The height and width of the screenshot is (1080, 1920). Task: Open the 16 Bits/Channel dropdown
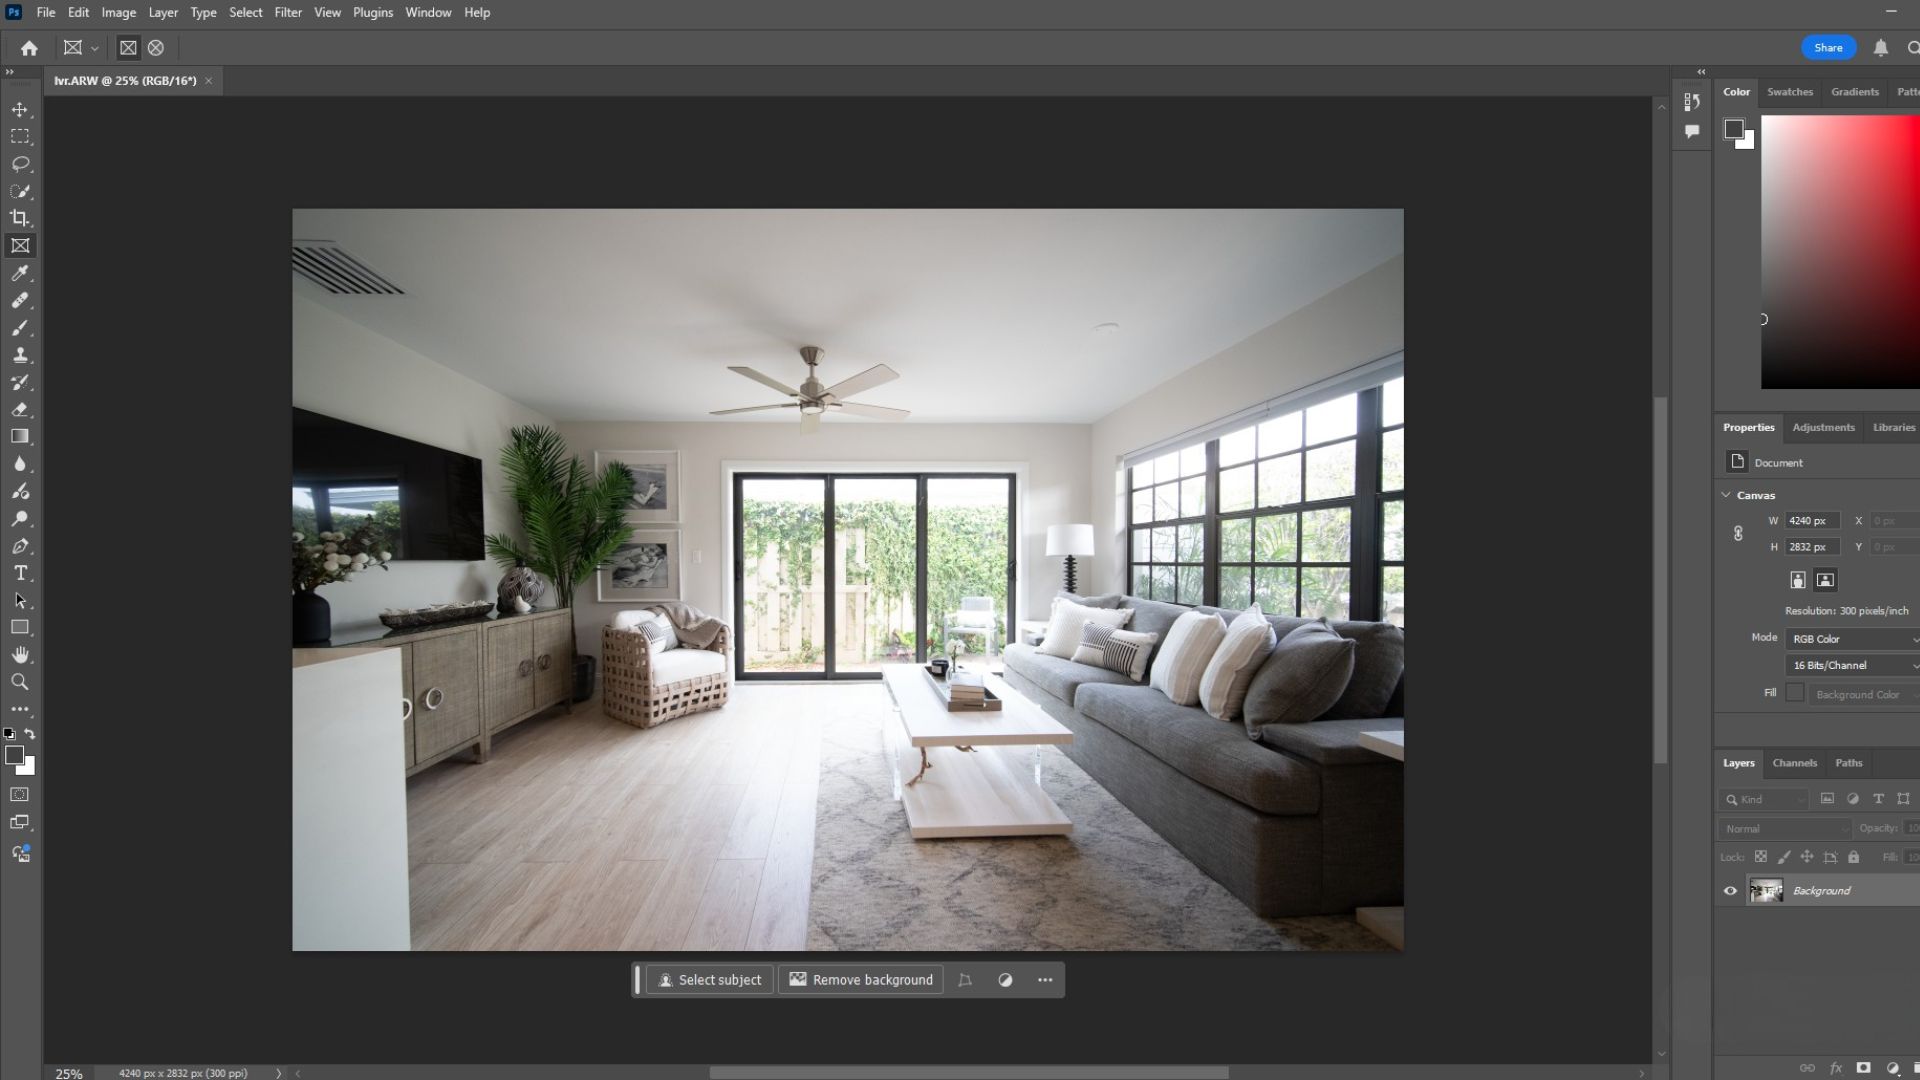coord(1852,666)
